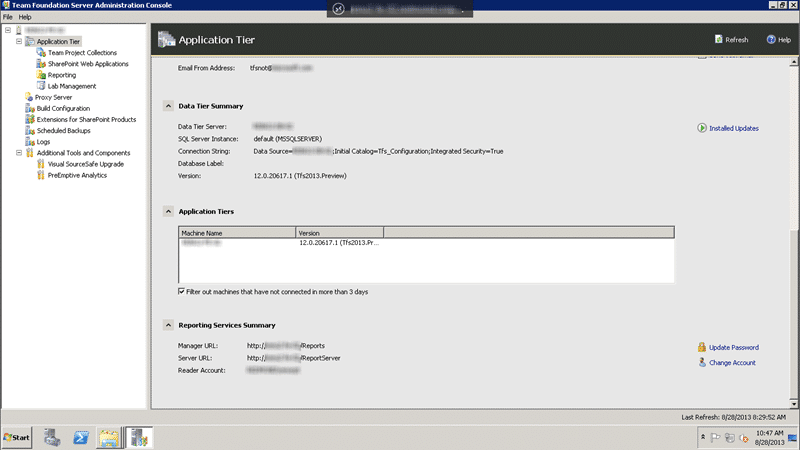The height and width of the screenshot is (450, 800).
Task: Click the Connection String value text
Action: point(378,151)
